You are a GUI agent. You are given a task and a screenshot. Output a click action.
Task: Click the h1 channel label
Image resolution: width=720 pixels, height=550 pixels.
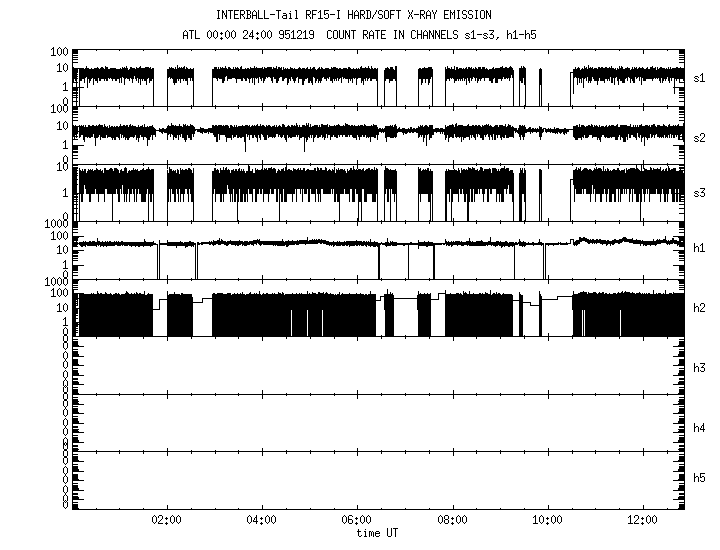pyautogui.click(x=700, y=248)
